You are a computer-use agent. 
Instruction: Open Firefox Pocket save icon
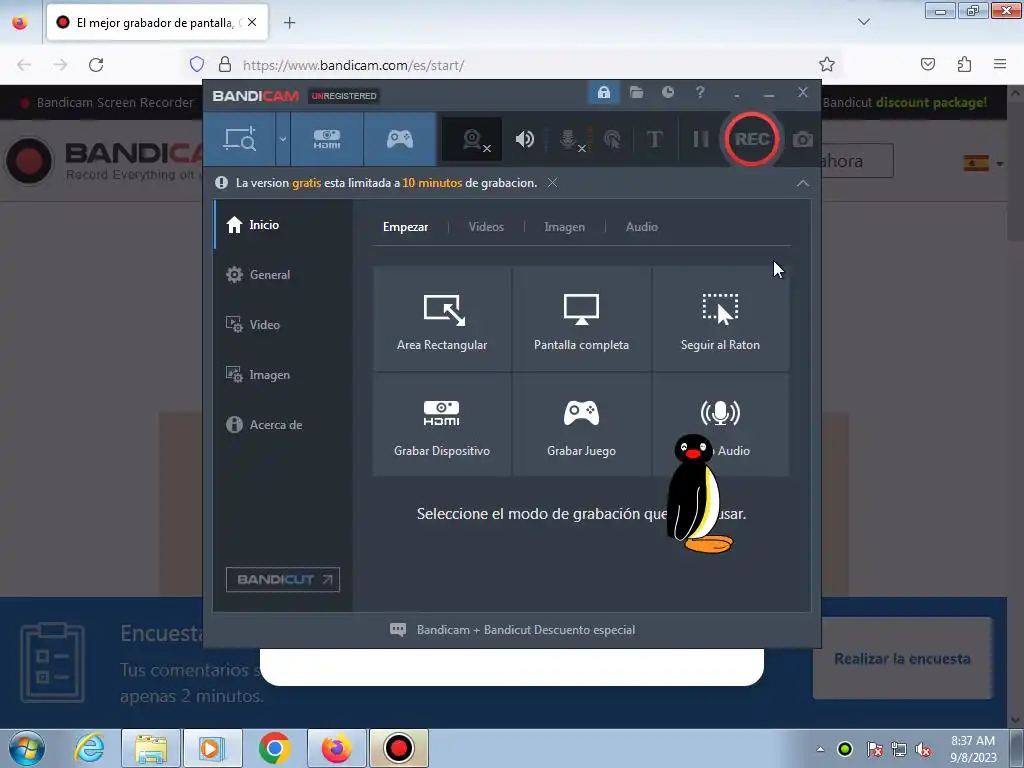pyautogui.click(x=928, y=64)
